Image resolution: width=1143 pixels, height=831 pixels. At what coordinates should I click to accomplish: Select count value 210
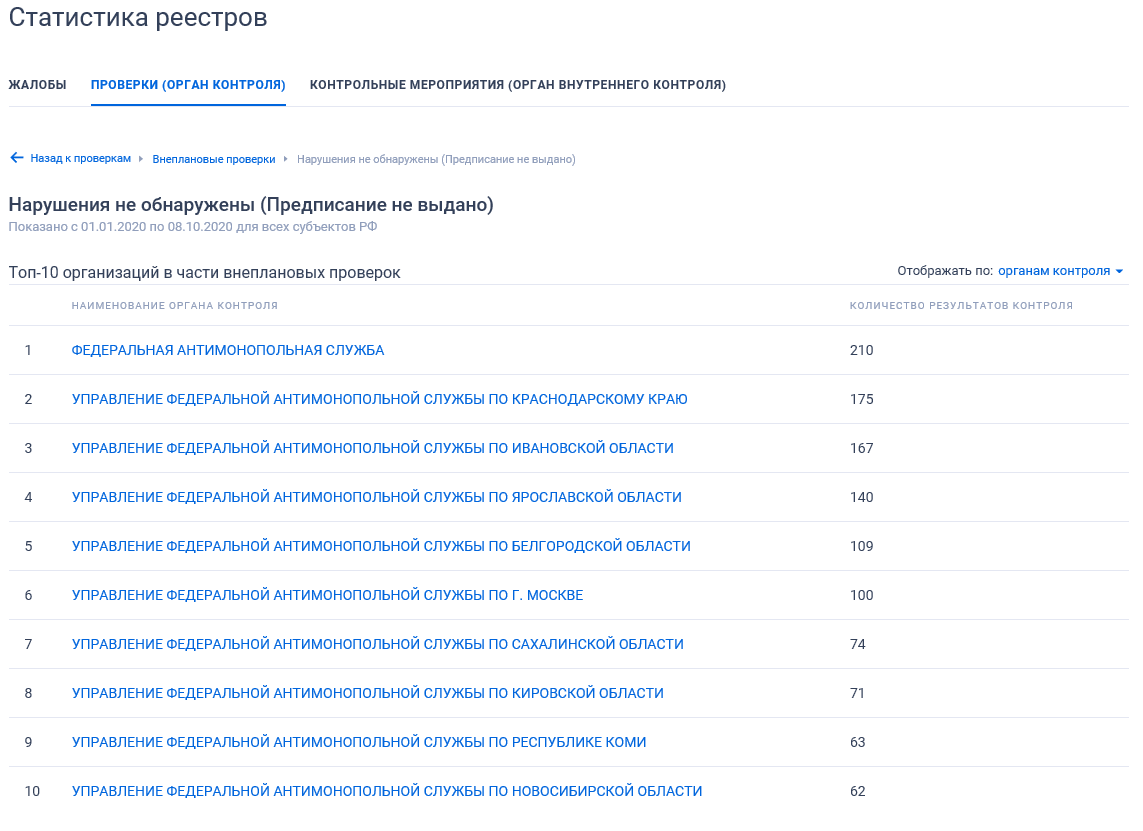861,350
